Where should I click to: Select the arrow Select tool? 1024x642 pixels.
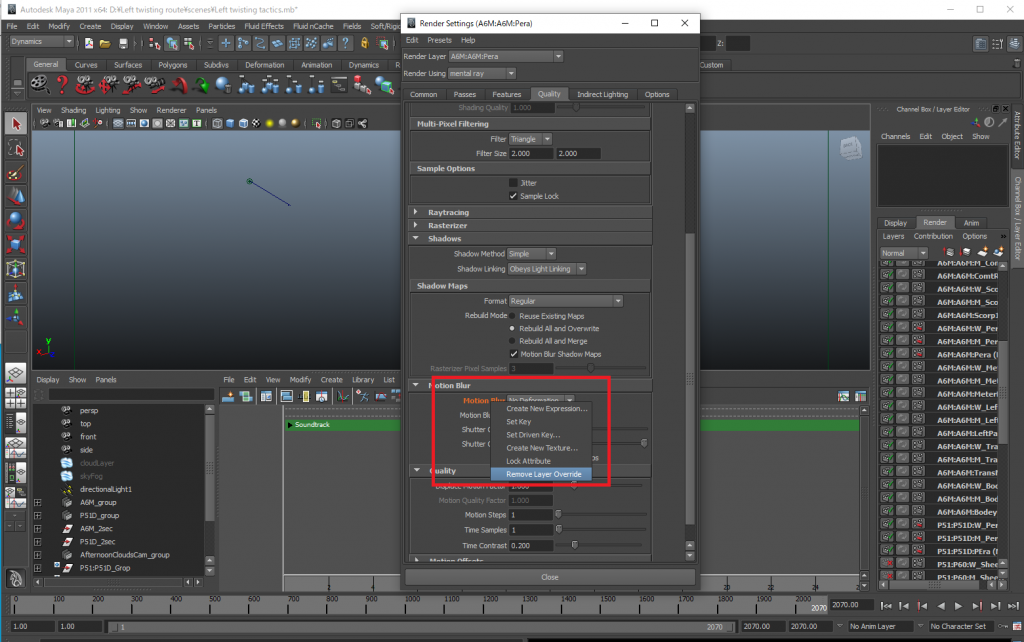[x=16, y=123]
